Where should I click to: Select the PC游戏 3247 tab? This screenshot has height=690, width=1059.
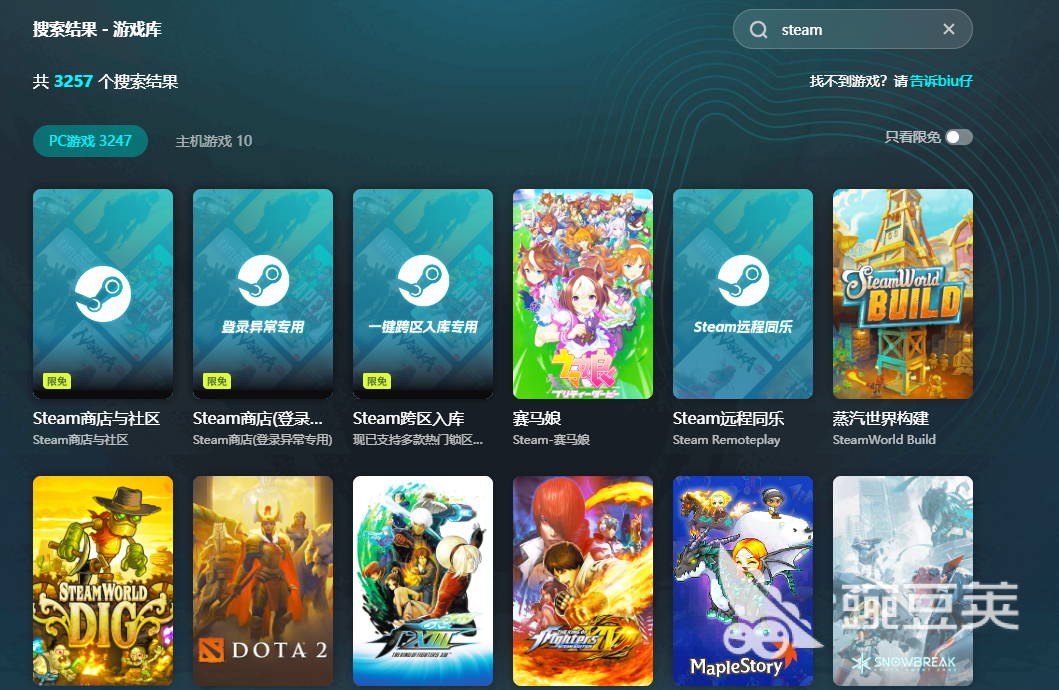(91, 140)
